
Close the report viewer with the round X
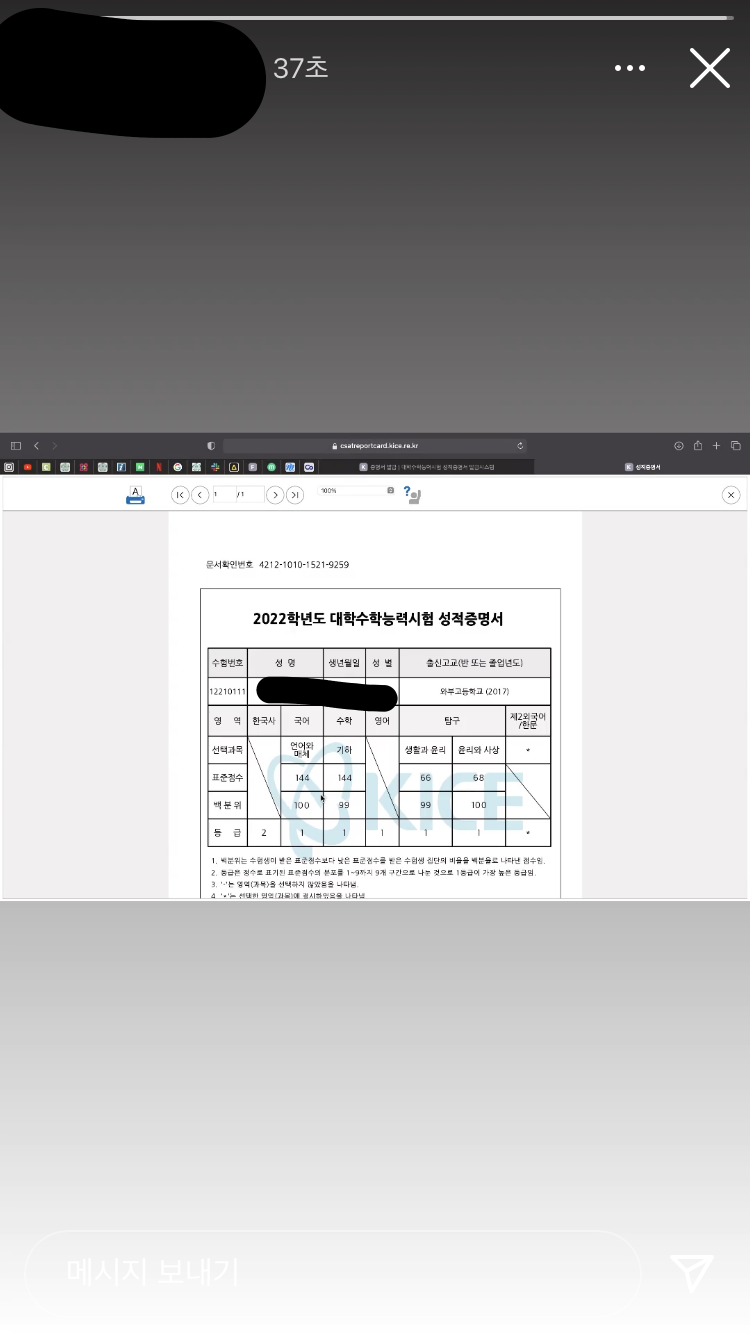tap(731, 495)
